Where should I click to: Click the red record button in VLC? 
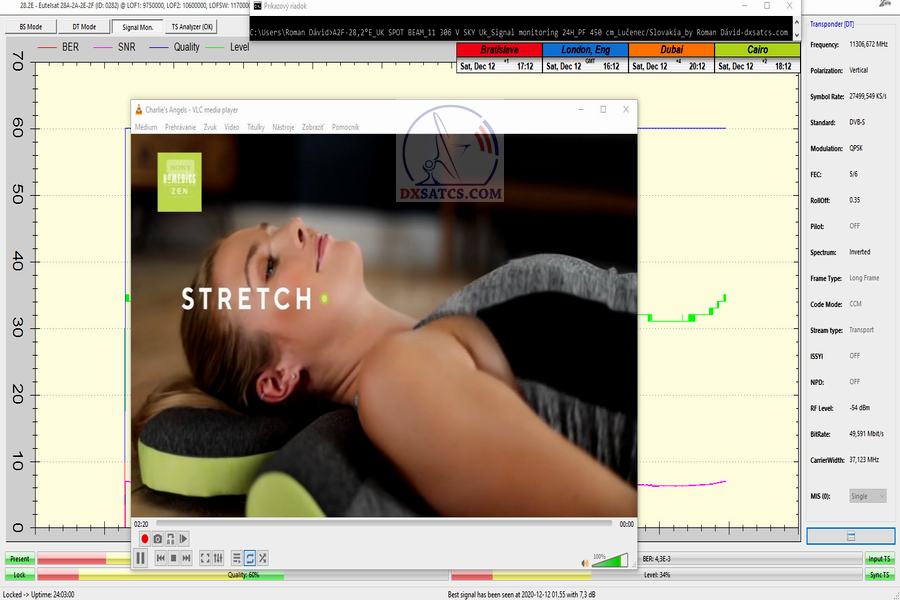click(144, 539)
